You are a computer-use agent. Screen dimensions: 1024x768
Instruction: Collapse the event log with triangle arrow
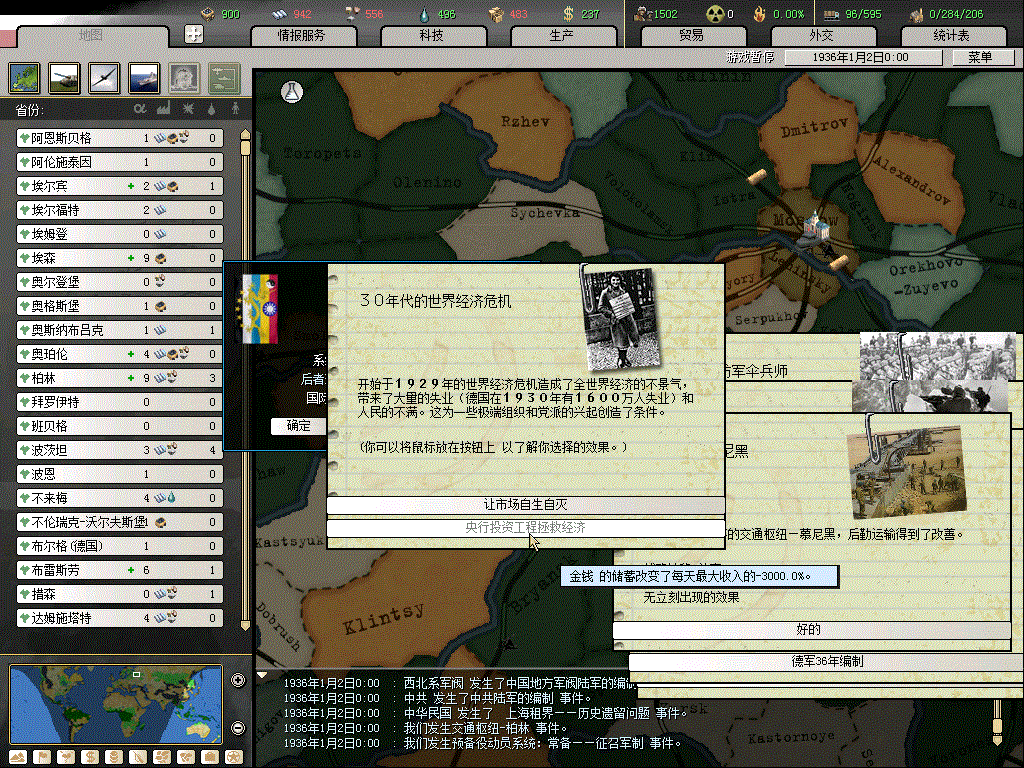pyautogui.click(x=263, y=675)
